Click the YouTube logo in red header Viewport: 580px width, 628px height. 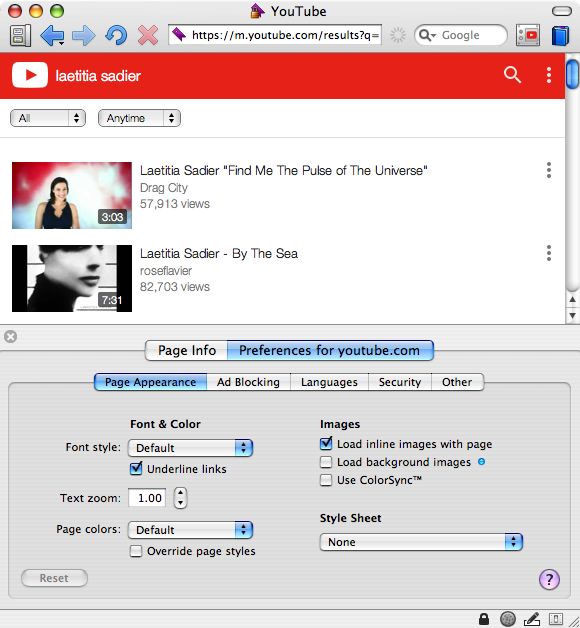[30, 75]
